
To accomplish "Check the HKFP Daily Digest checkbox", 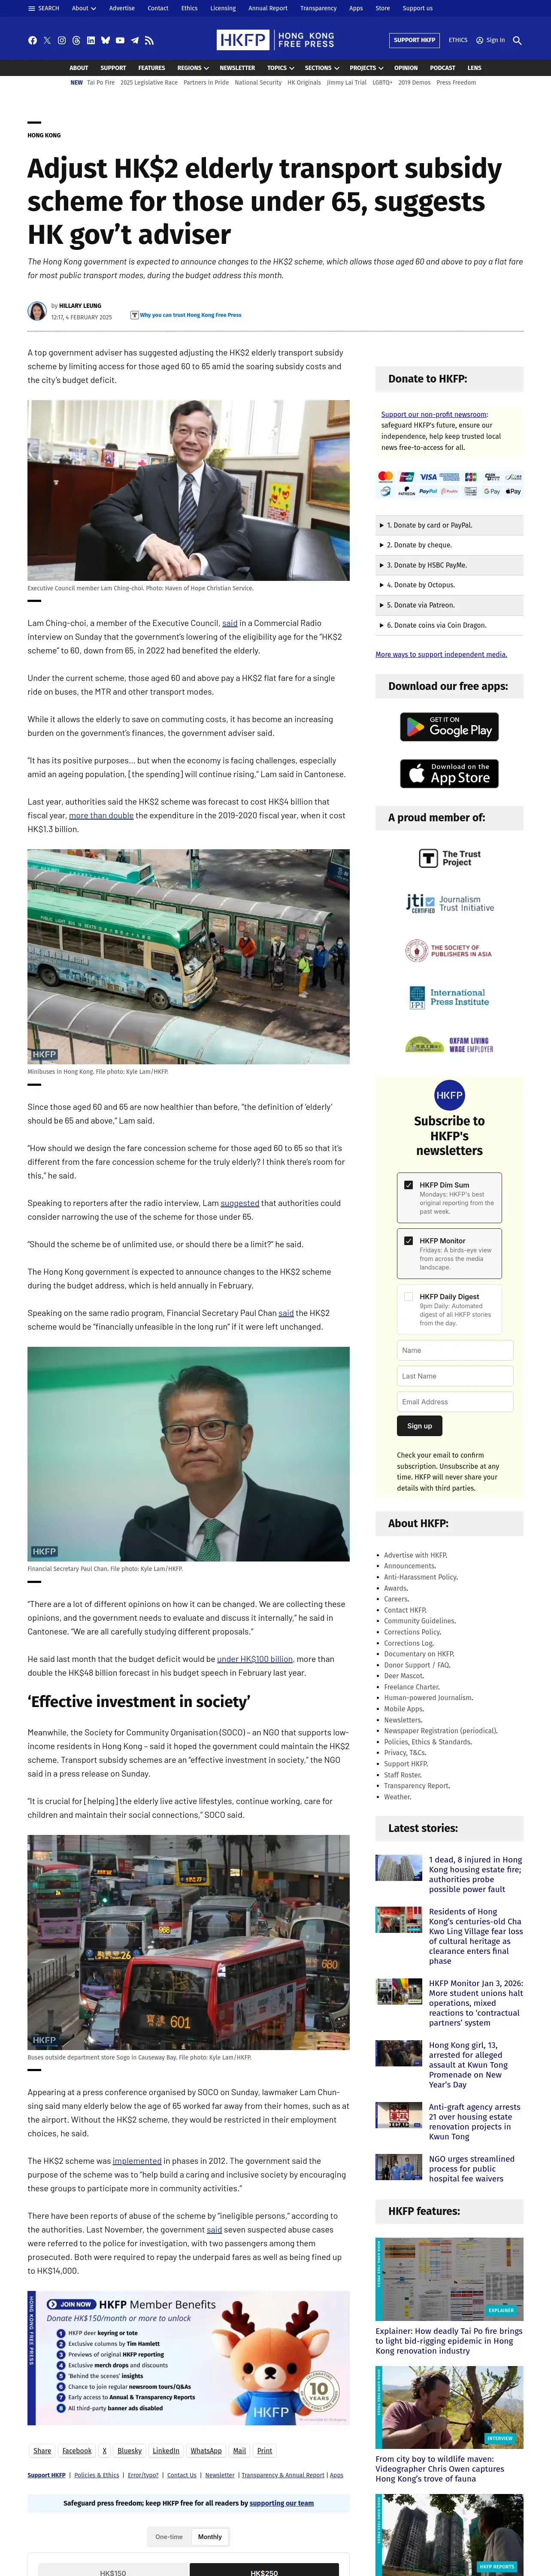I will coord(408,1297).
